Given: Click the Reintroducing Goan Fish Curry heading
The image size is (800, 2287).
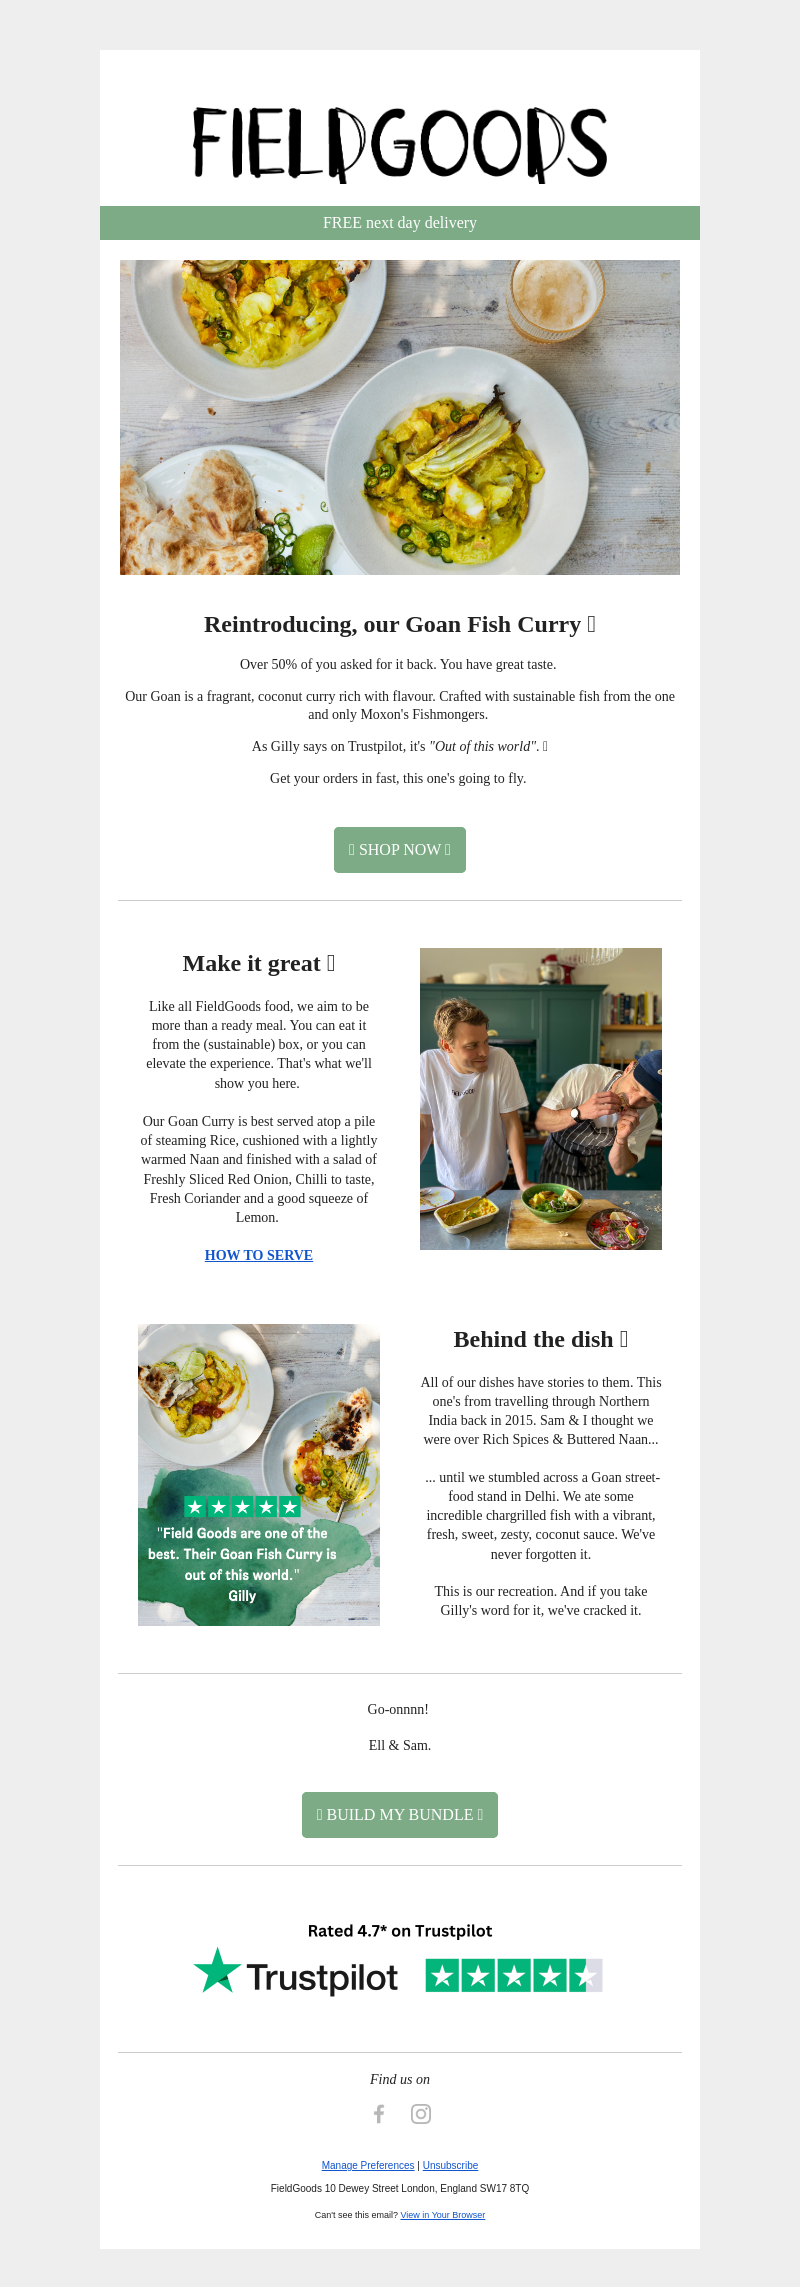Looking at the screenshot, I should tap(400, 625).
